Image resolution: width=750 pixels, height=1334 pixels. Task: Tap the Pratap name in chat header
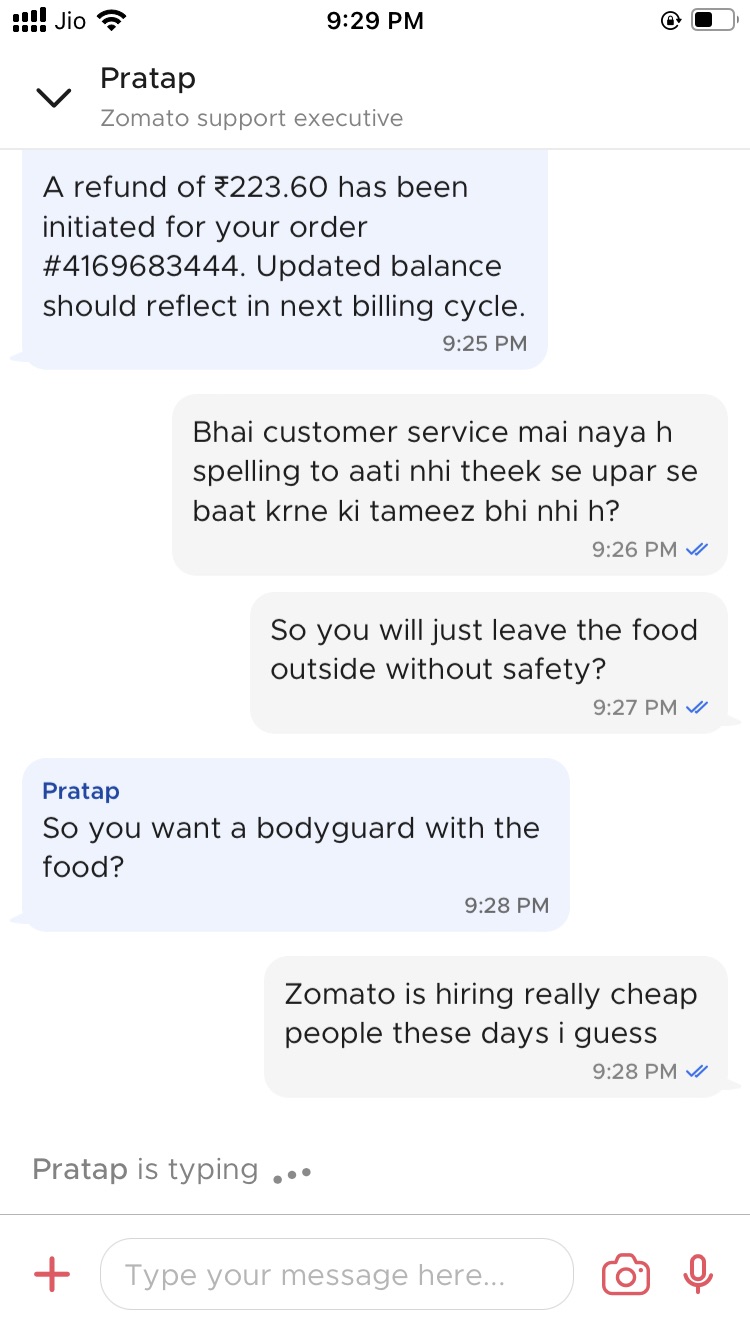(148, 78)
